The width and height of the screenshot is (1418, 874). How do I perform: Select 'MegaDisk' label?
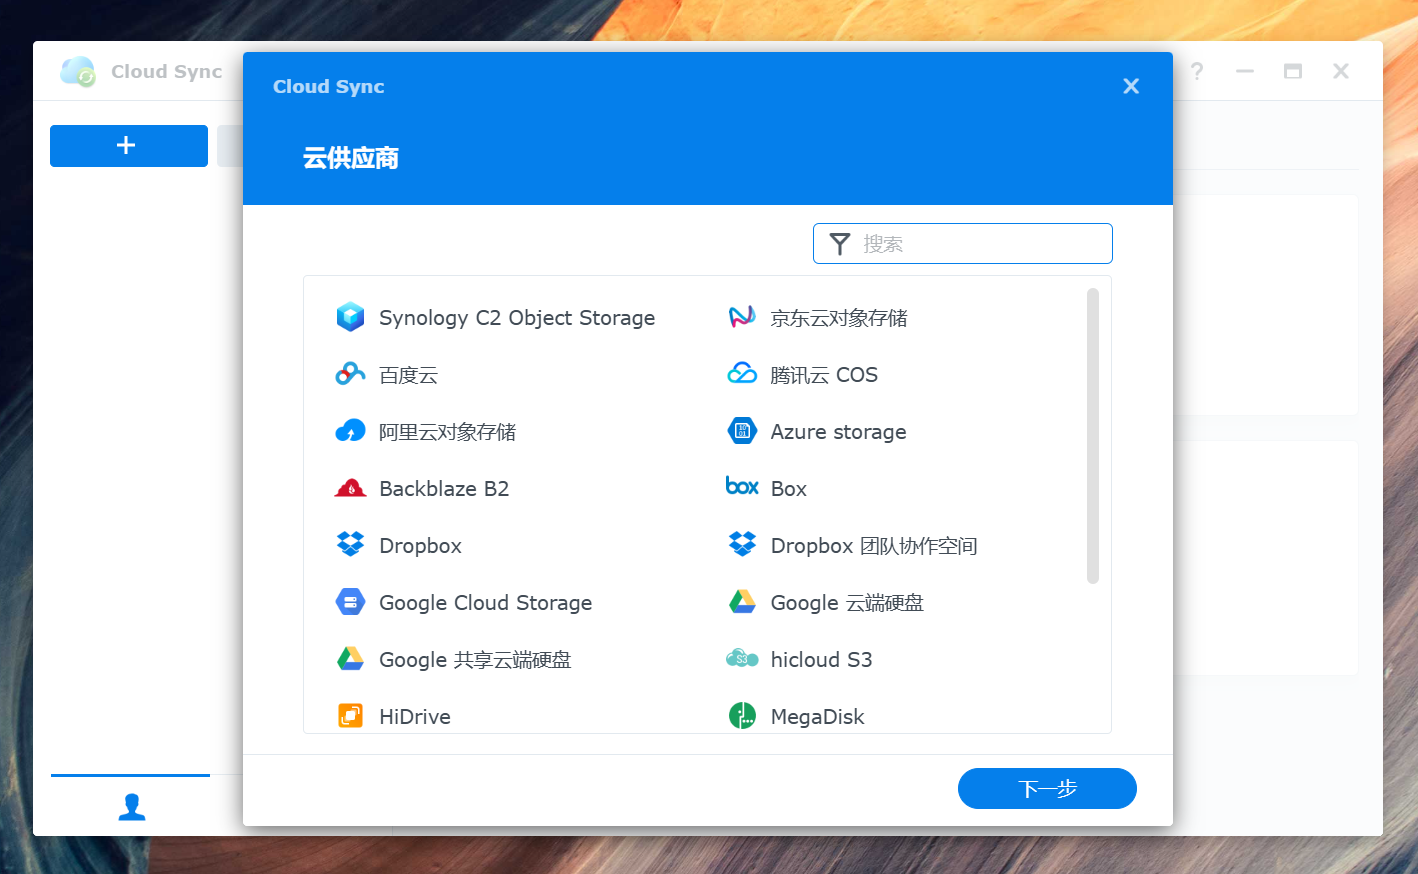click(817, 717)
